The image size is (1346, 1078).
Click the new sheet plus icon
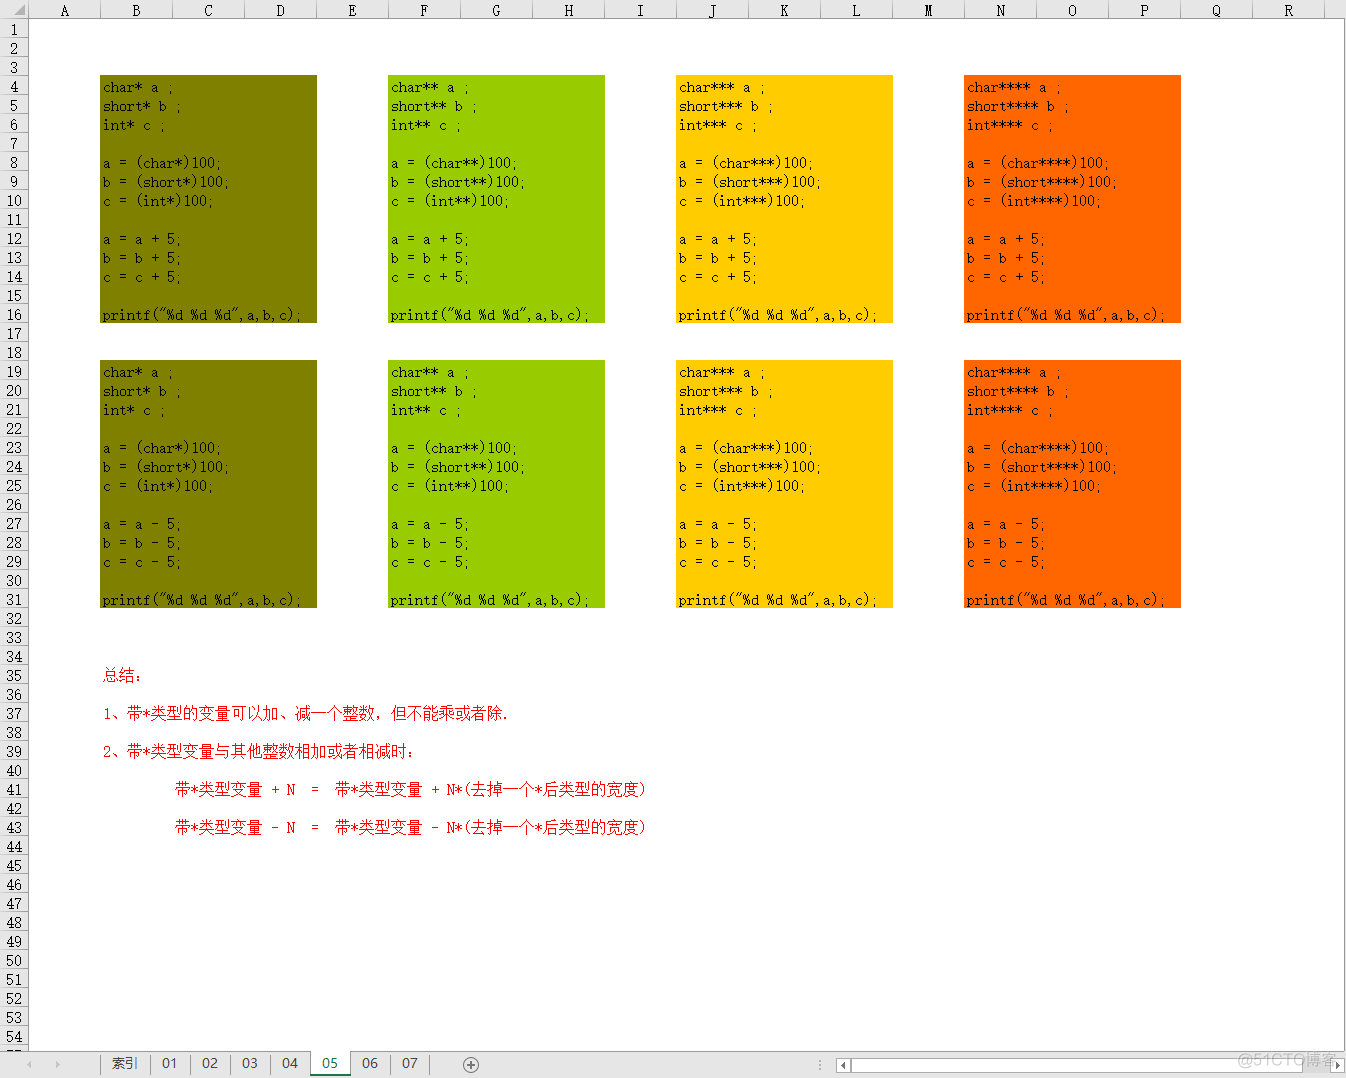pos(471,1064)
